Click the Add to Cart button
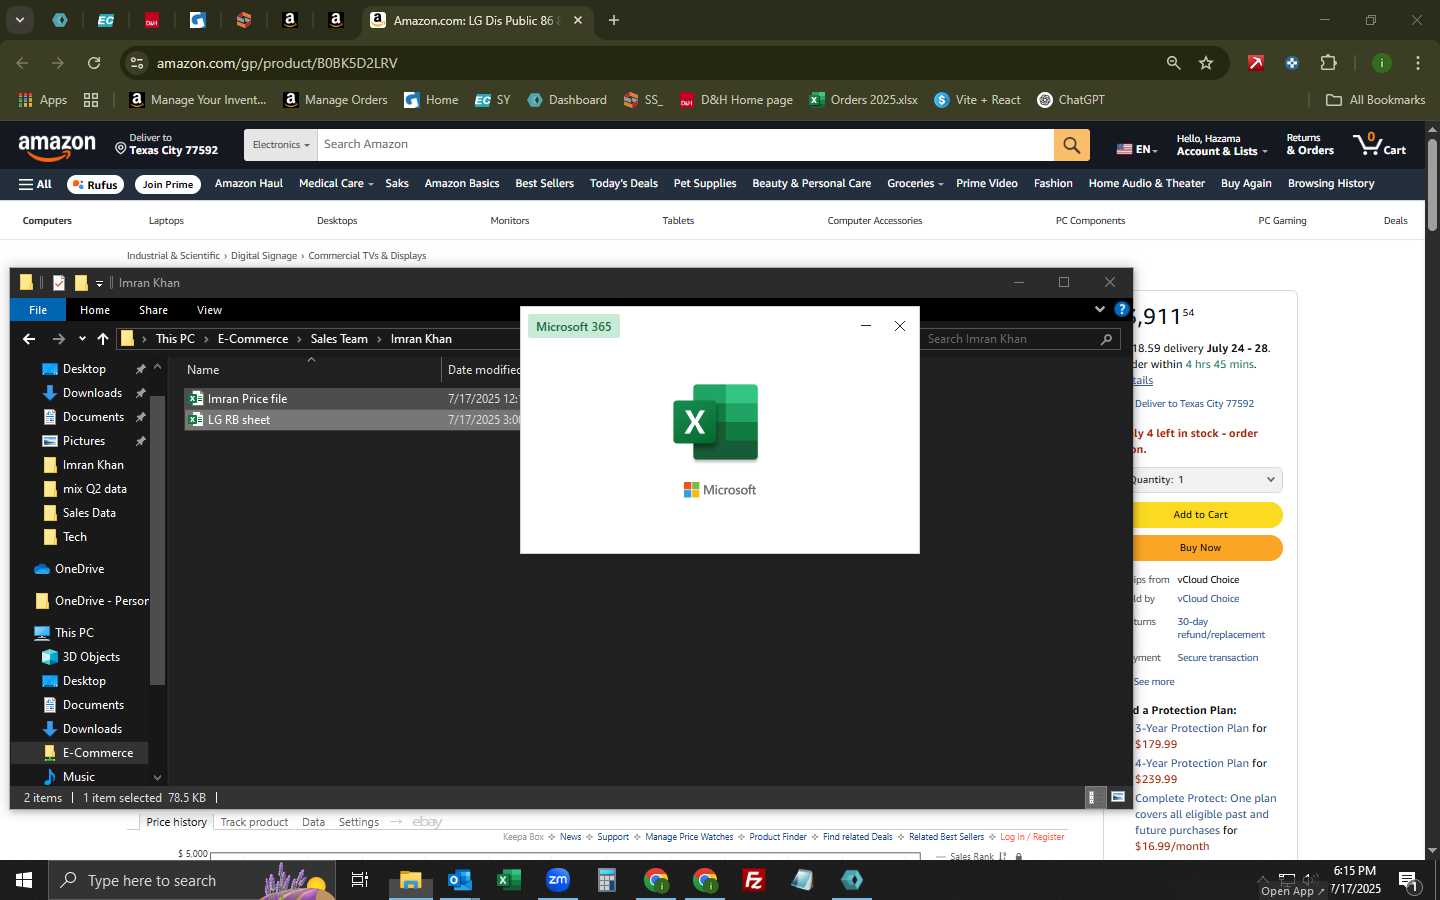 point(1200,515)
